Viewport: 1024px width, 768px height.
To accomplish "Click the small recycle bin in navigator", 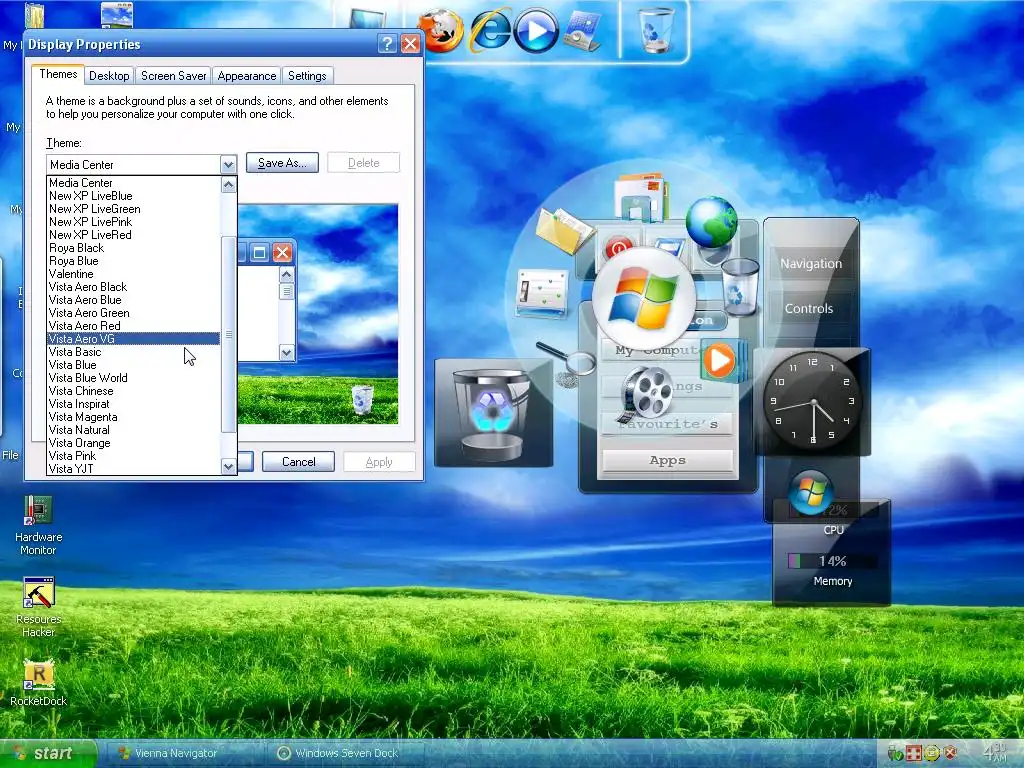I will [740, 286].
